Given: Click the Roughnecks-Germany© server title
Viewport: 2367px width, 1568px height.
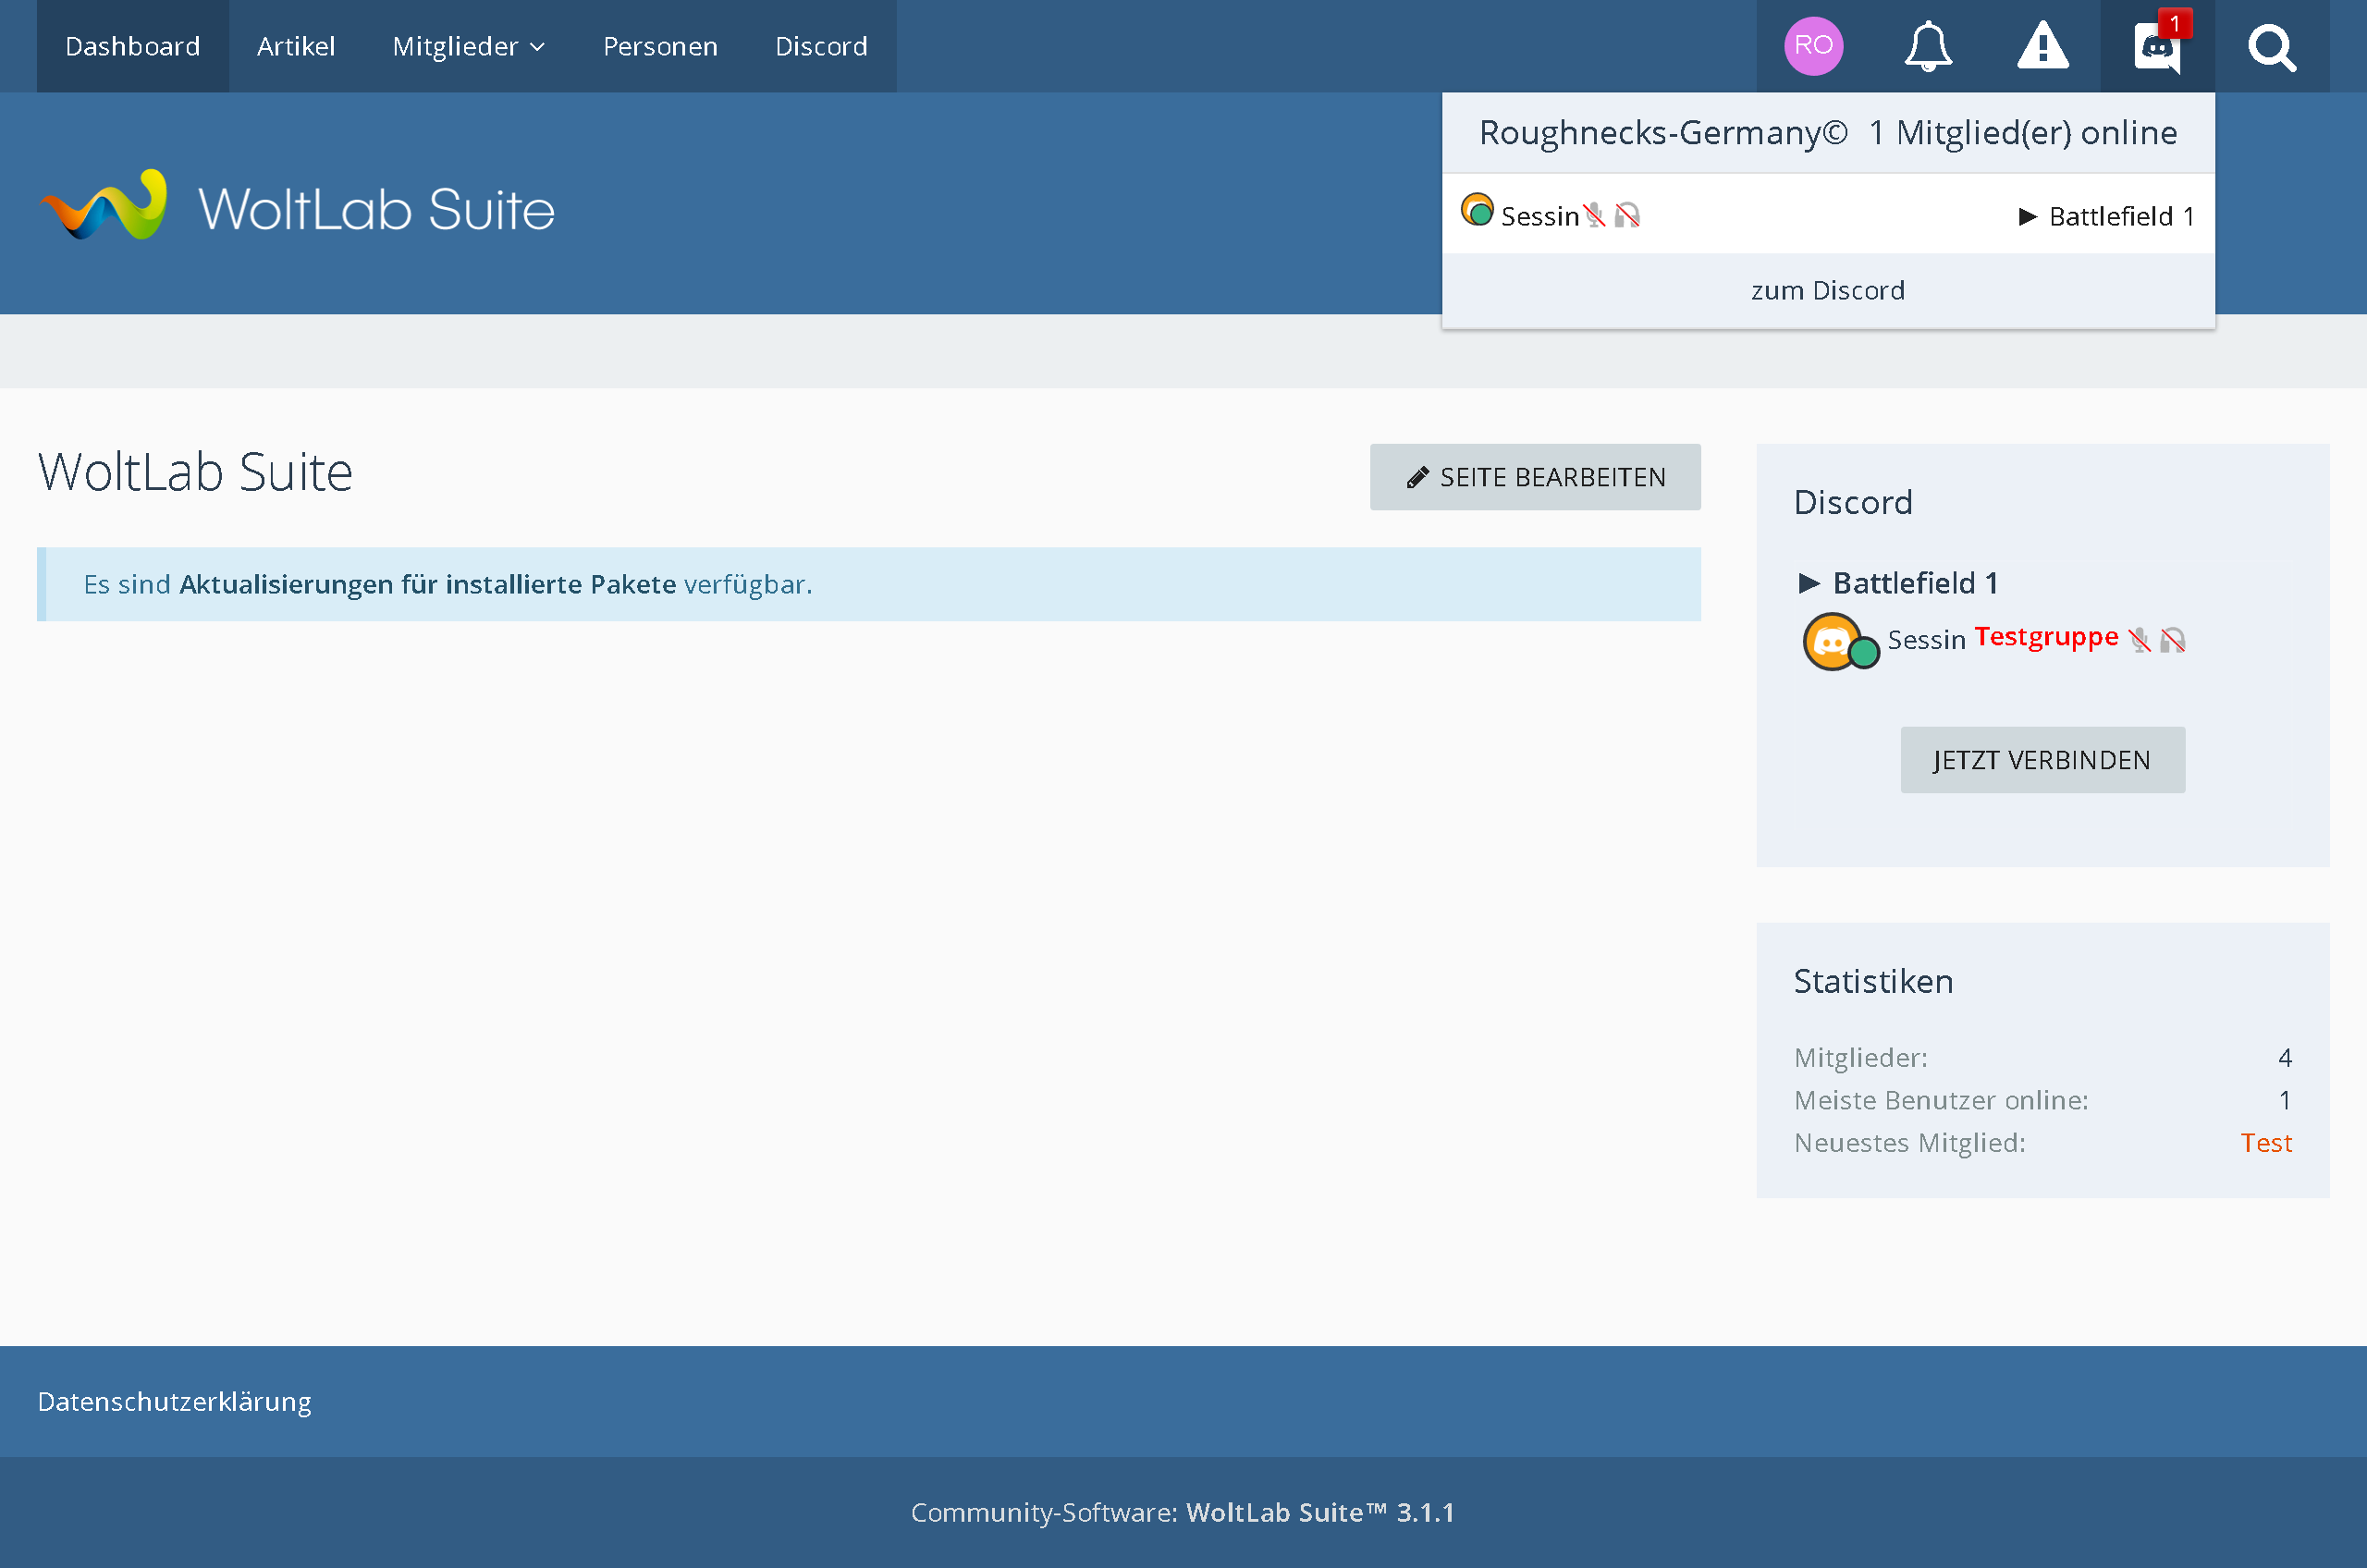Looking at the screenshot, I should pos(1663,132).
